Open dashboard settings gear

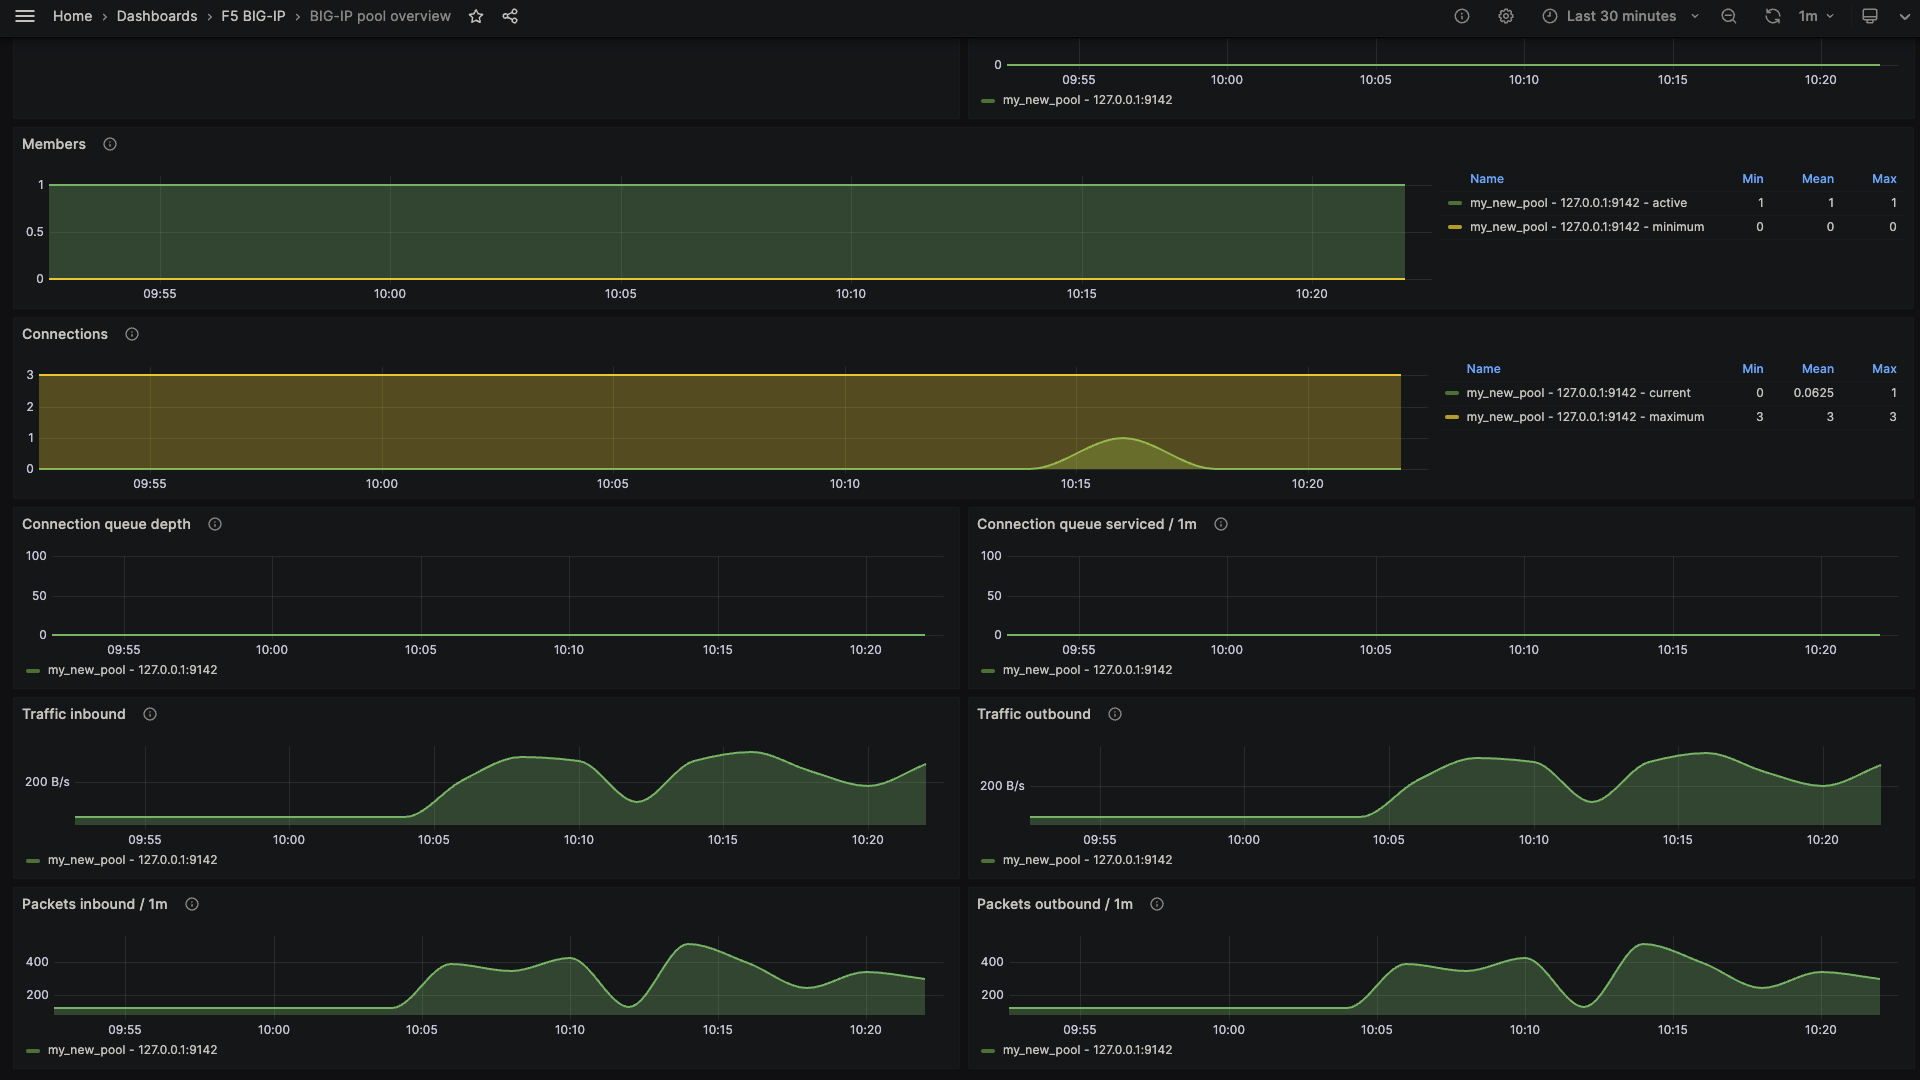click(x=1505, y=16)
